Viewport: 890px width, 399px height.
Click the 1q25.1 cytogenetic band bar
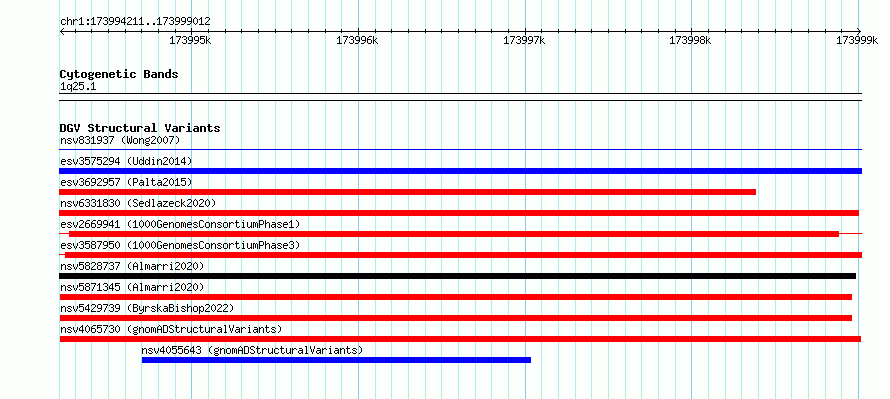click(460, 97)
